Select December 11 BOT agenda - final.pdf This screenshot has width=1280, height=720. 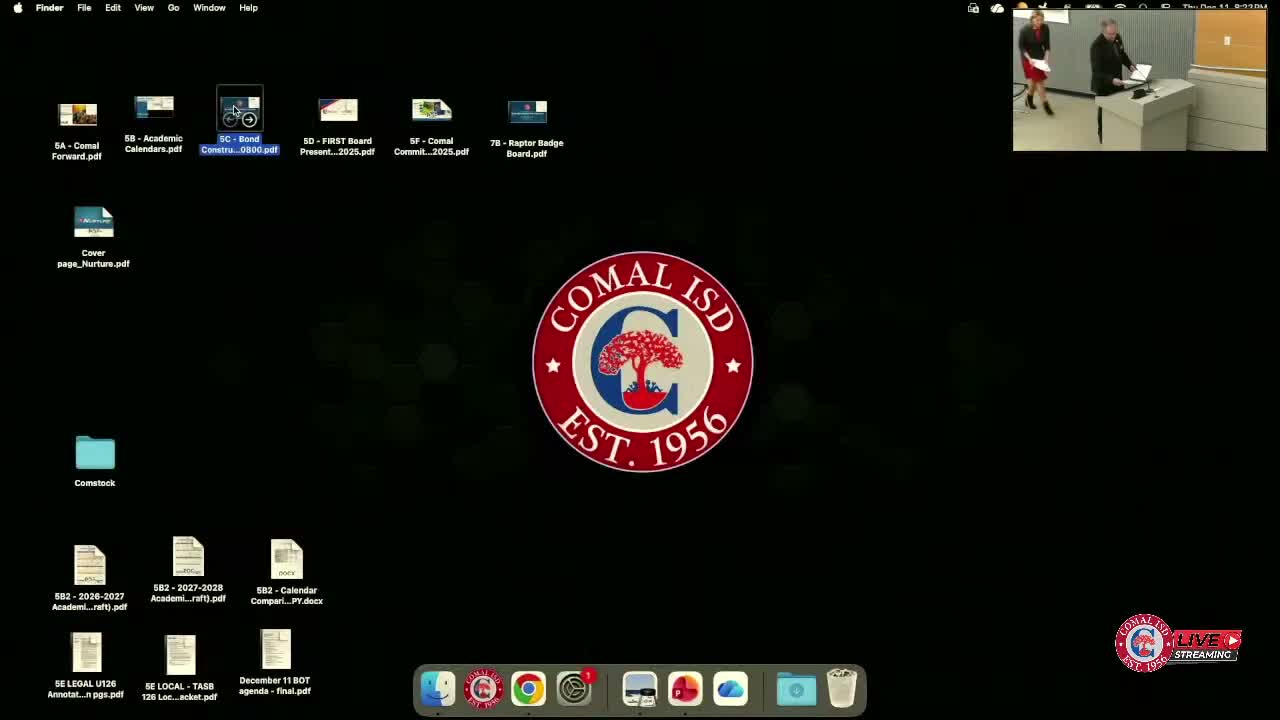click(x=275, y=650)
